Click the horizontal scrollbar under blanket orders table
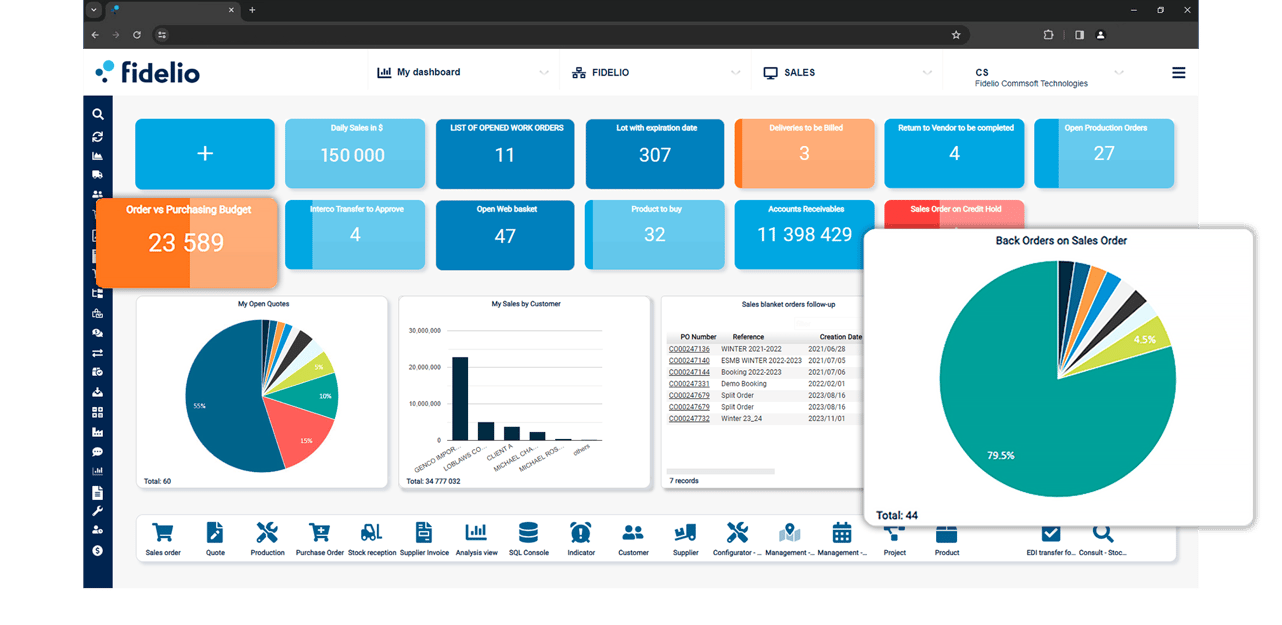1282x625 pixels. pos(720,471)
